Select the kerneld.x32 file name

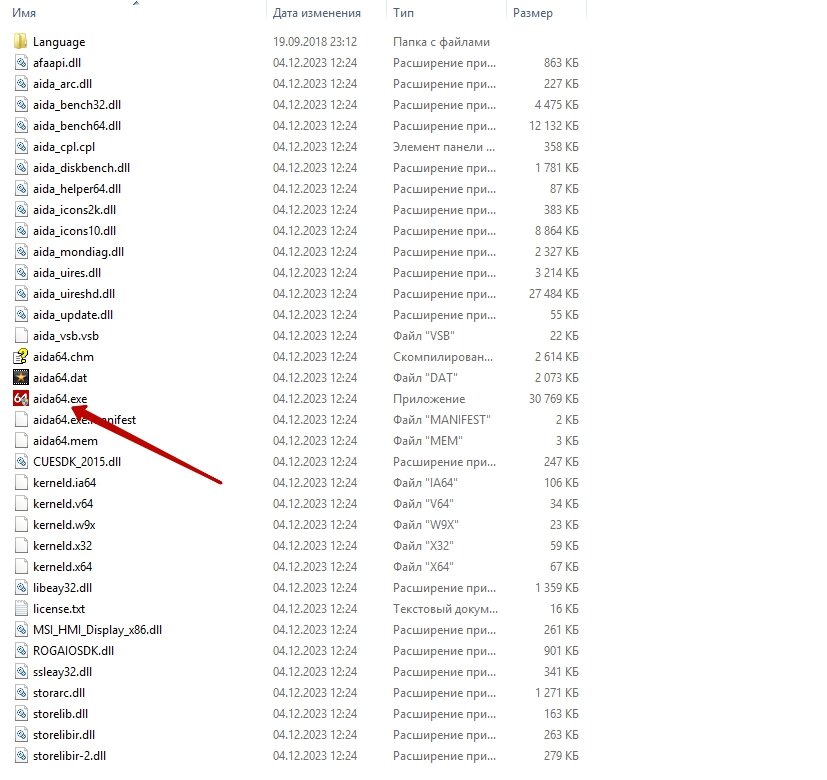pos(62,546)
